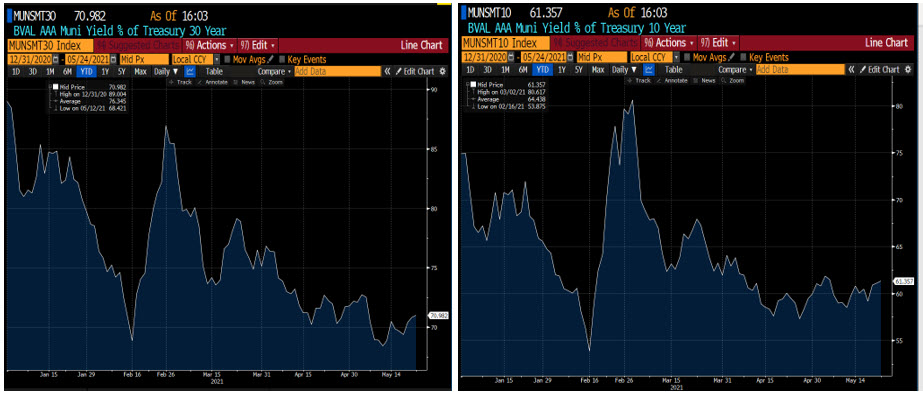Click 70.982 last value label on MUNSMT30 axis
Screen dimensions: 923x396
(x=439, y=315)
